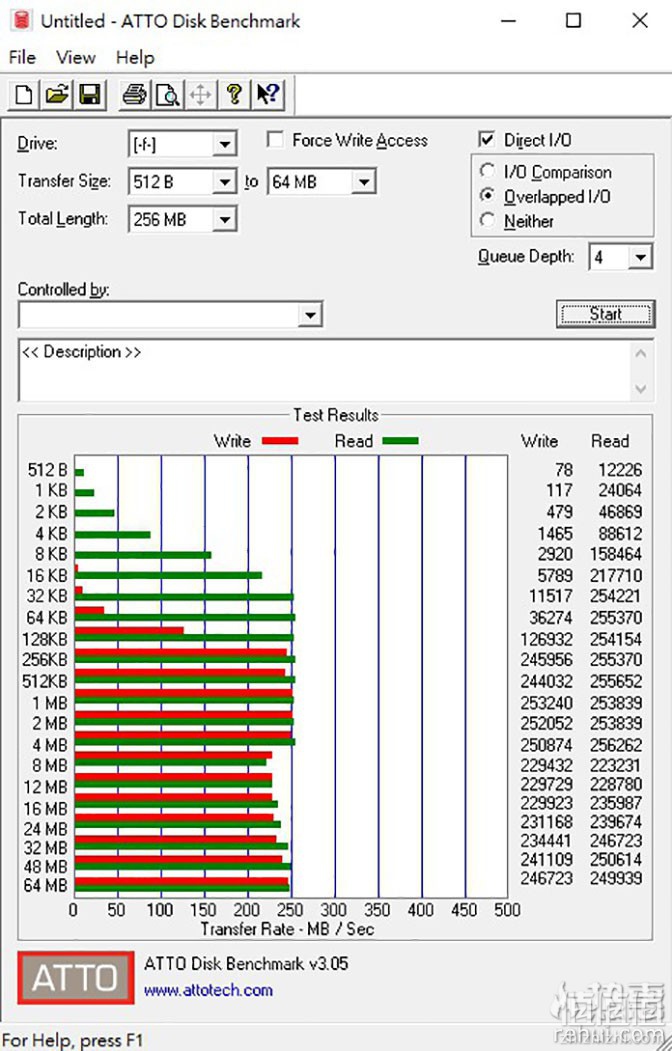Image resolution: width=672 pixels, height=1051 pixels.
Task: Click the green Read legend swatch
Action: [400, 440]
